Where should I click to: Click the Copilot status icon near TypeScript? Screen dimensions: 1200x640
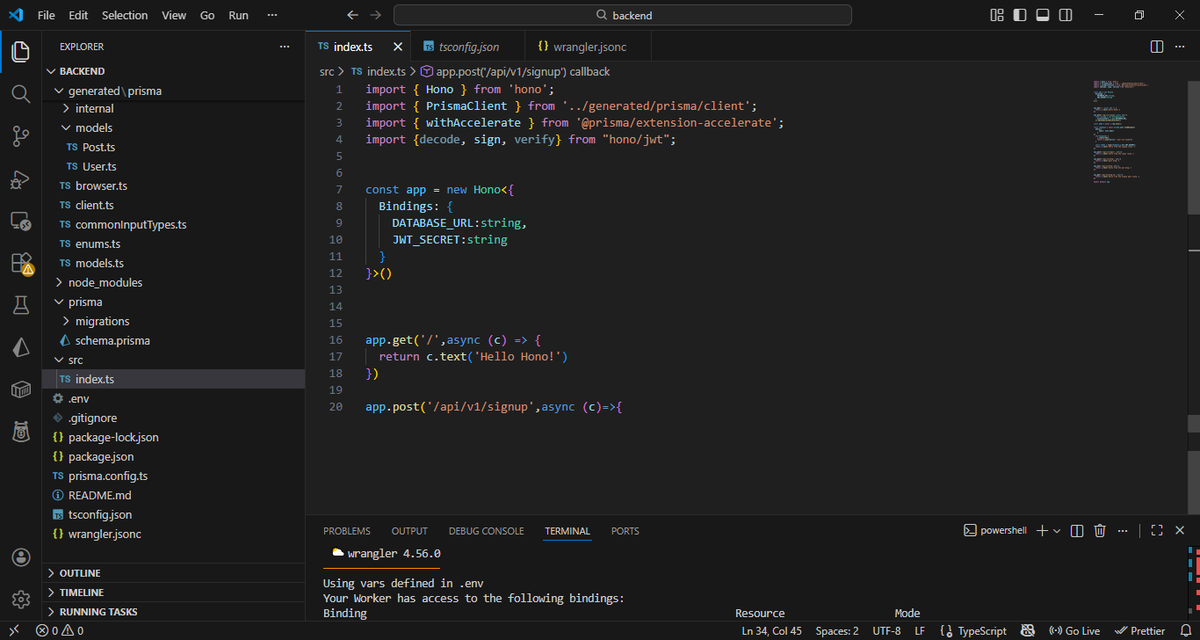coord(1027,631)
